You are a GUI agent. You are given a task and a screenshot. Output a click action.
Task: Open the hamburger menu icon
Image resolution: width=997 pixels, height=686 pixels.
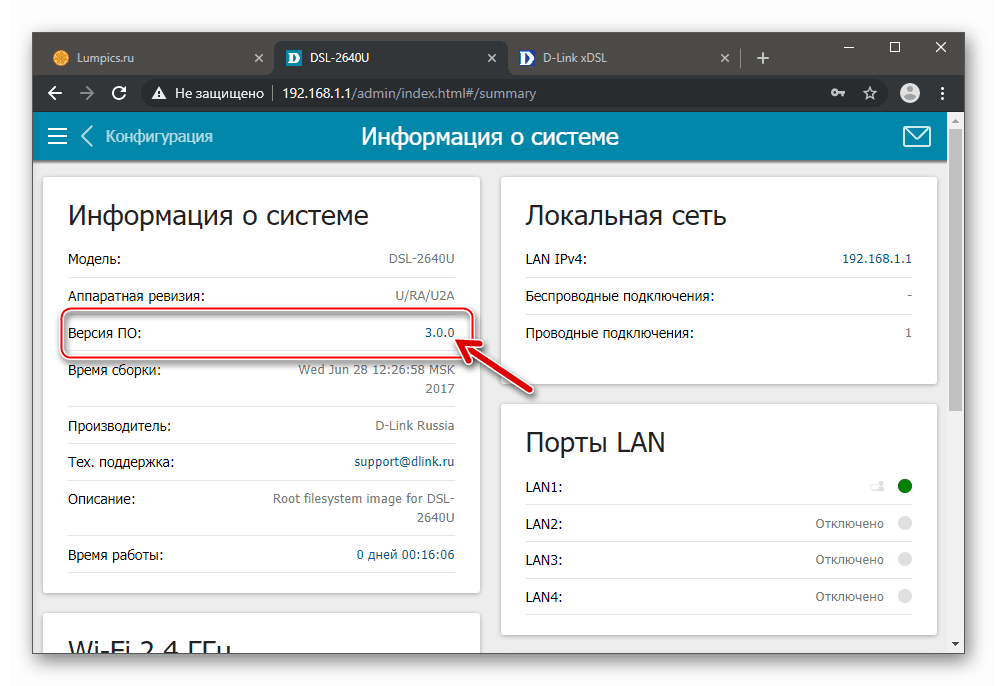click(x=57, y=136)
